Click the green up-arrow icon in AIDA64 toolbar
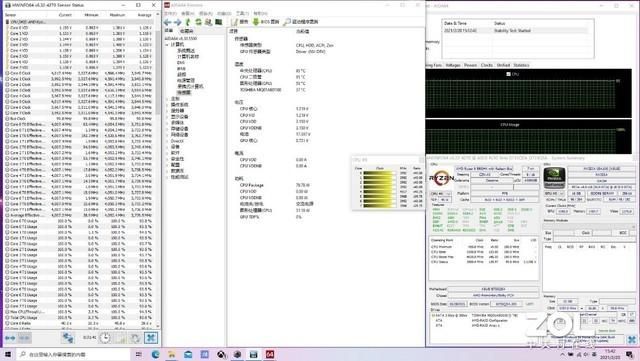This screenshot has width=640, height=361. point(188,22)
